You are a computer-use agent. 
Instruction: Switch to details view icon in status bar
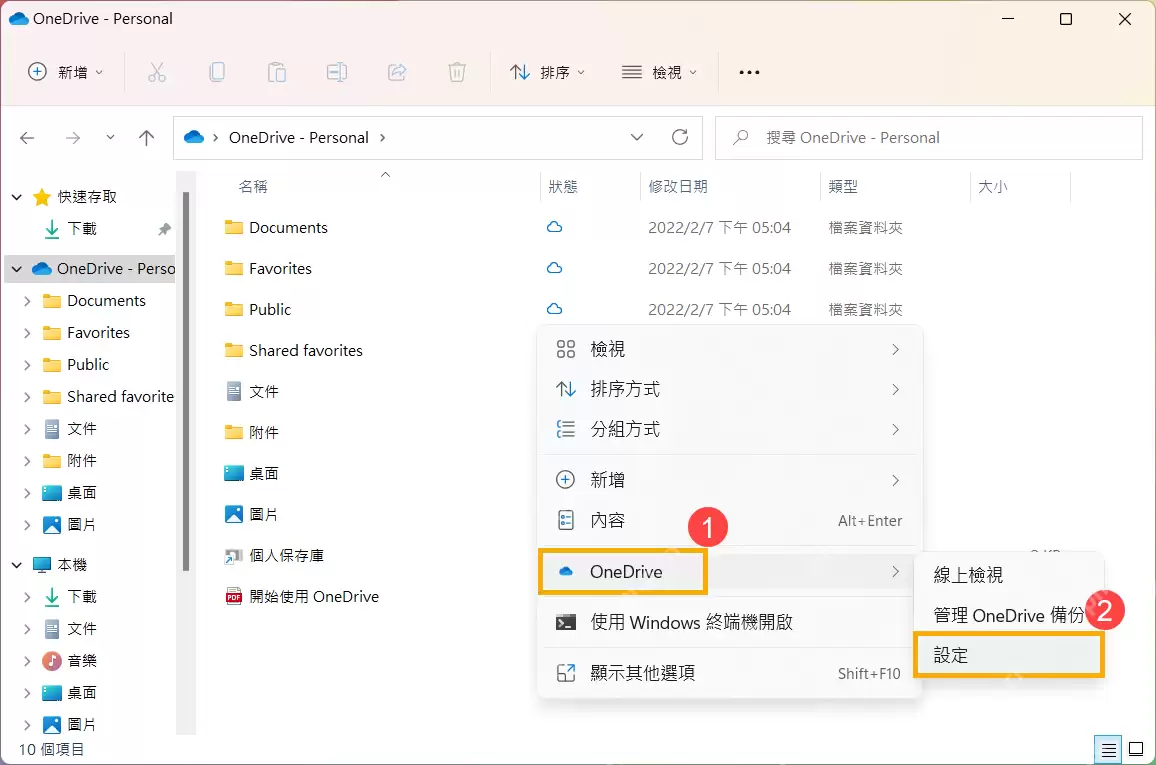[x=1108, y=750]
